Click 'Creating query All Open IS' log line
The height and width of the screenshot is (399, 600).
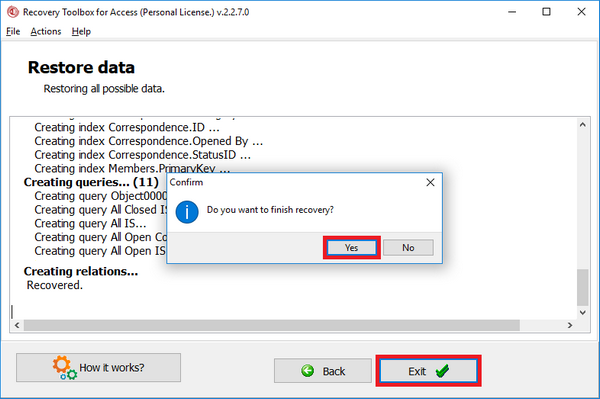(x=100, y=251)
